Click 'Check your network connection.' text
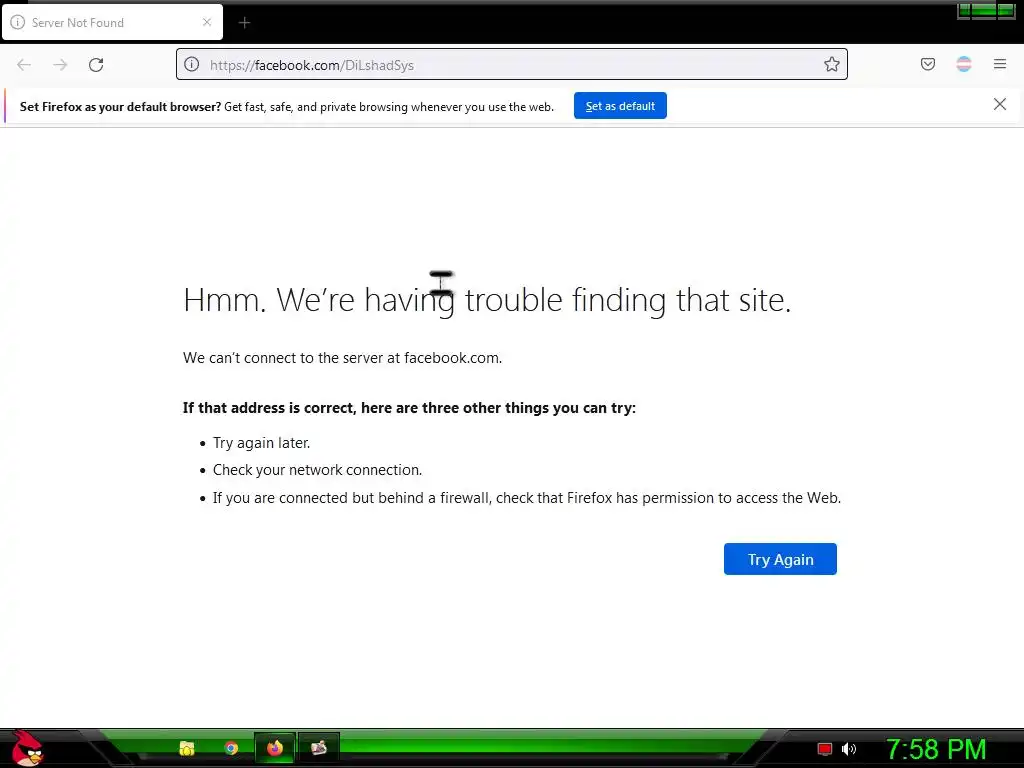Screen dimensions: 1024x768 pos(317,470)
